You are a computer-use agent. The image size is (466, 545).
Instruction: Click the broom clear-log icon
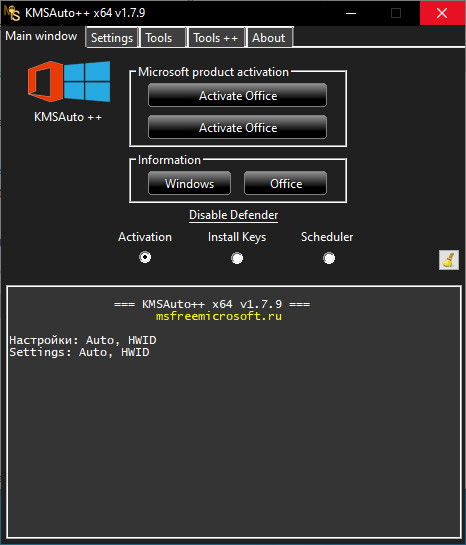pos(449,260)
